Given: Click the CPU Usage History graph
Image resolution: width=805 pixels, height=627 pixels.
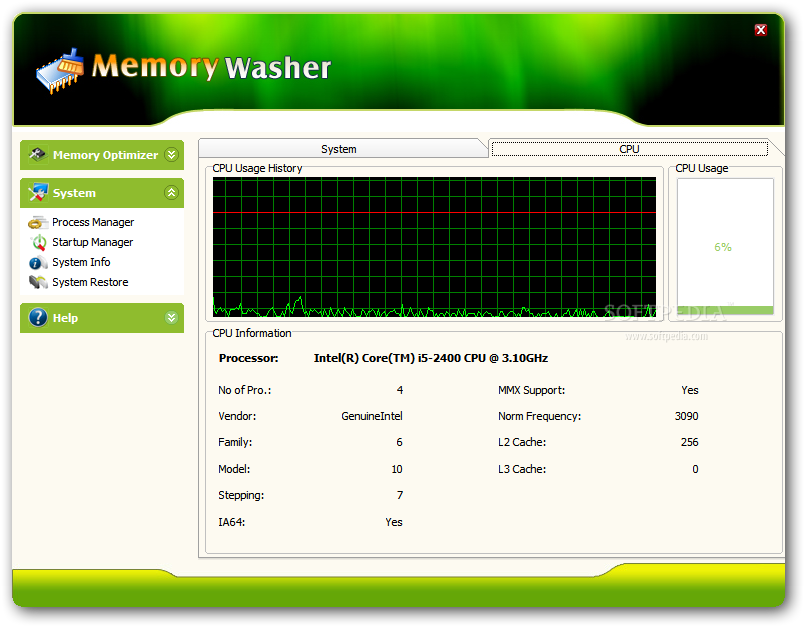Looking at the screenshot, I should pos(434,246).
